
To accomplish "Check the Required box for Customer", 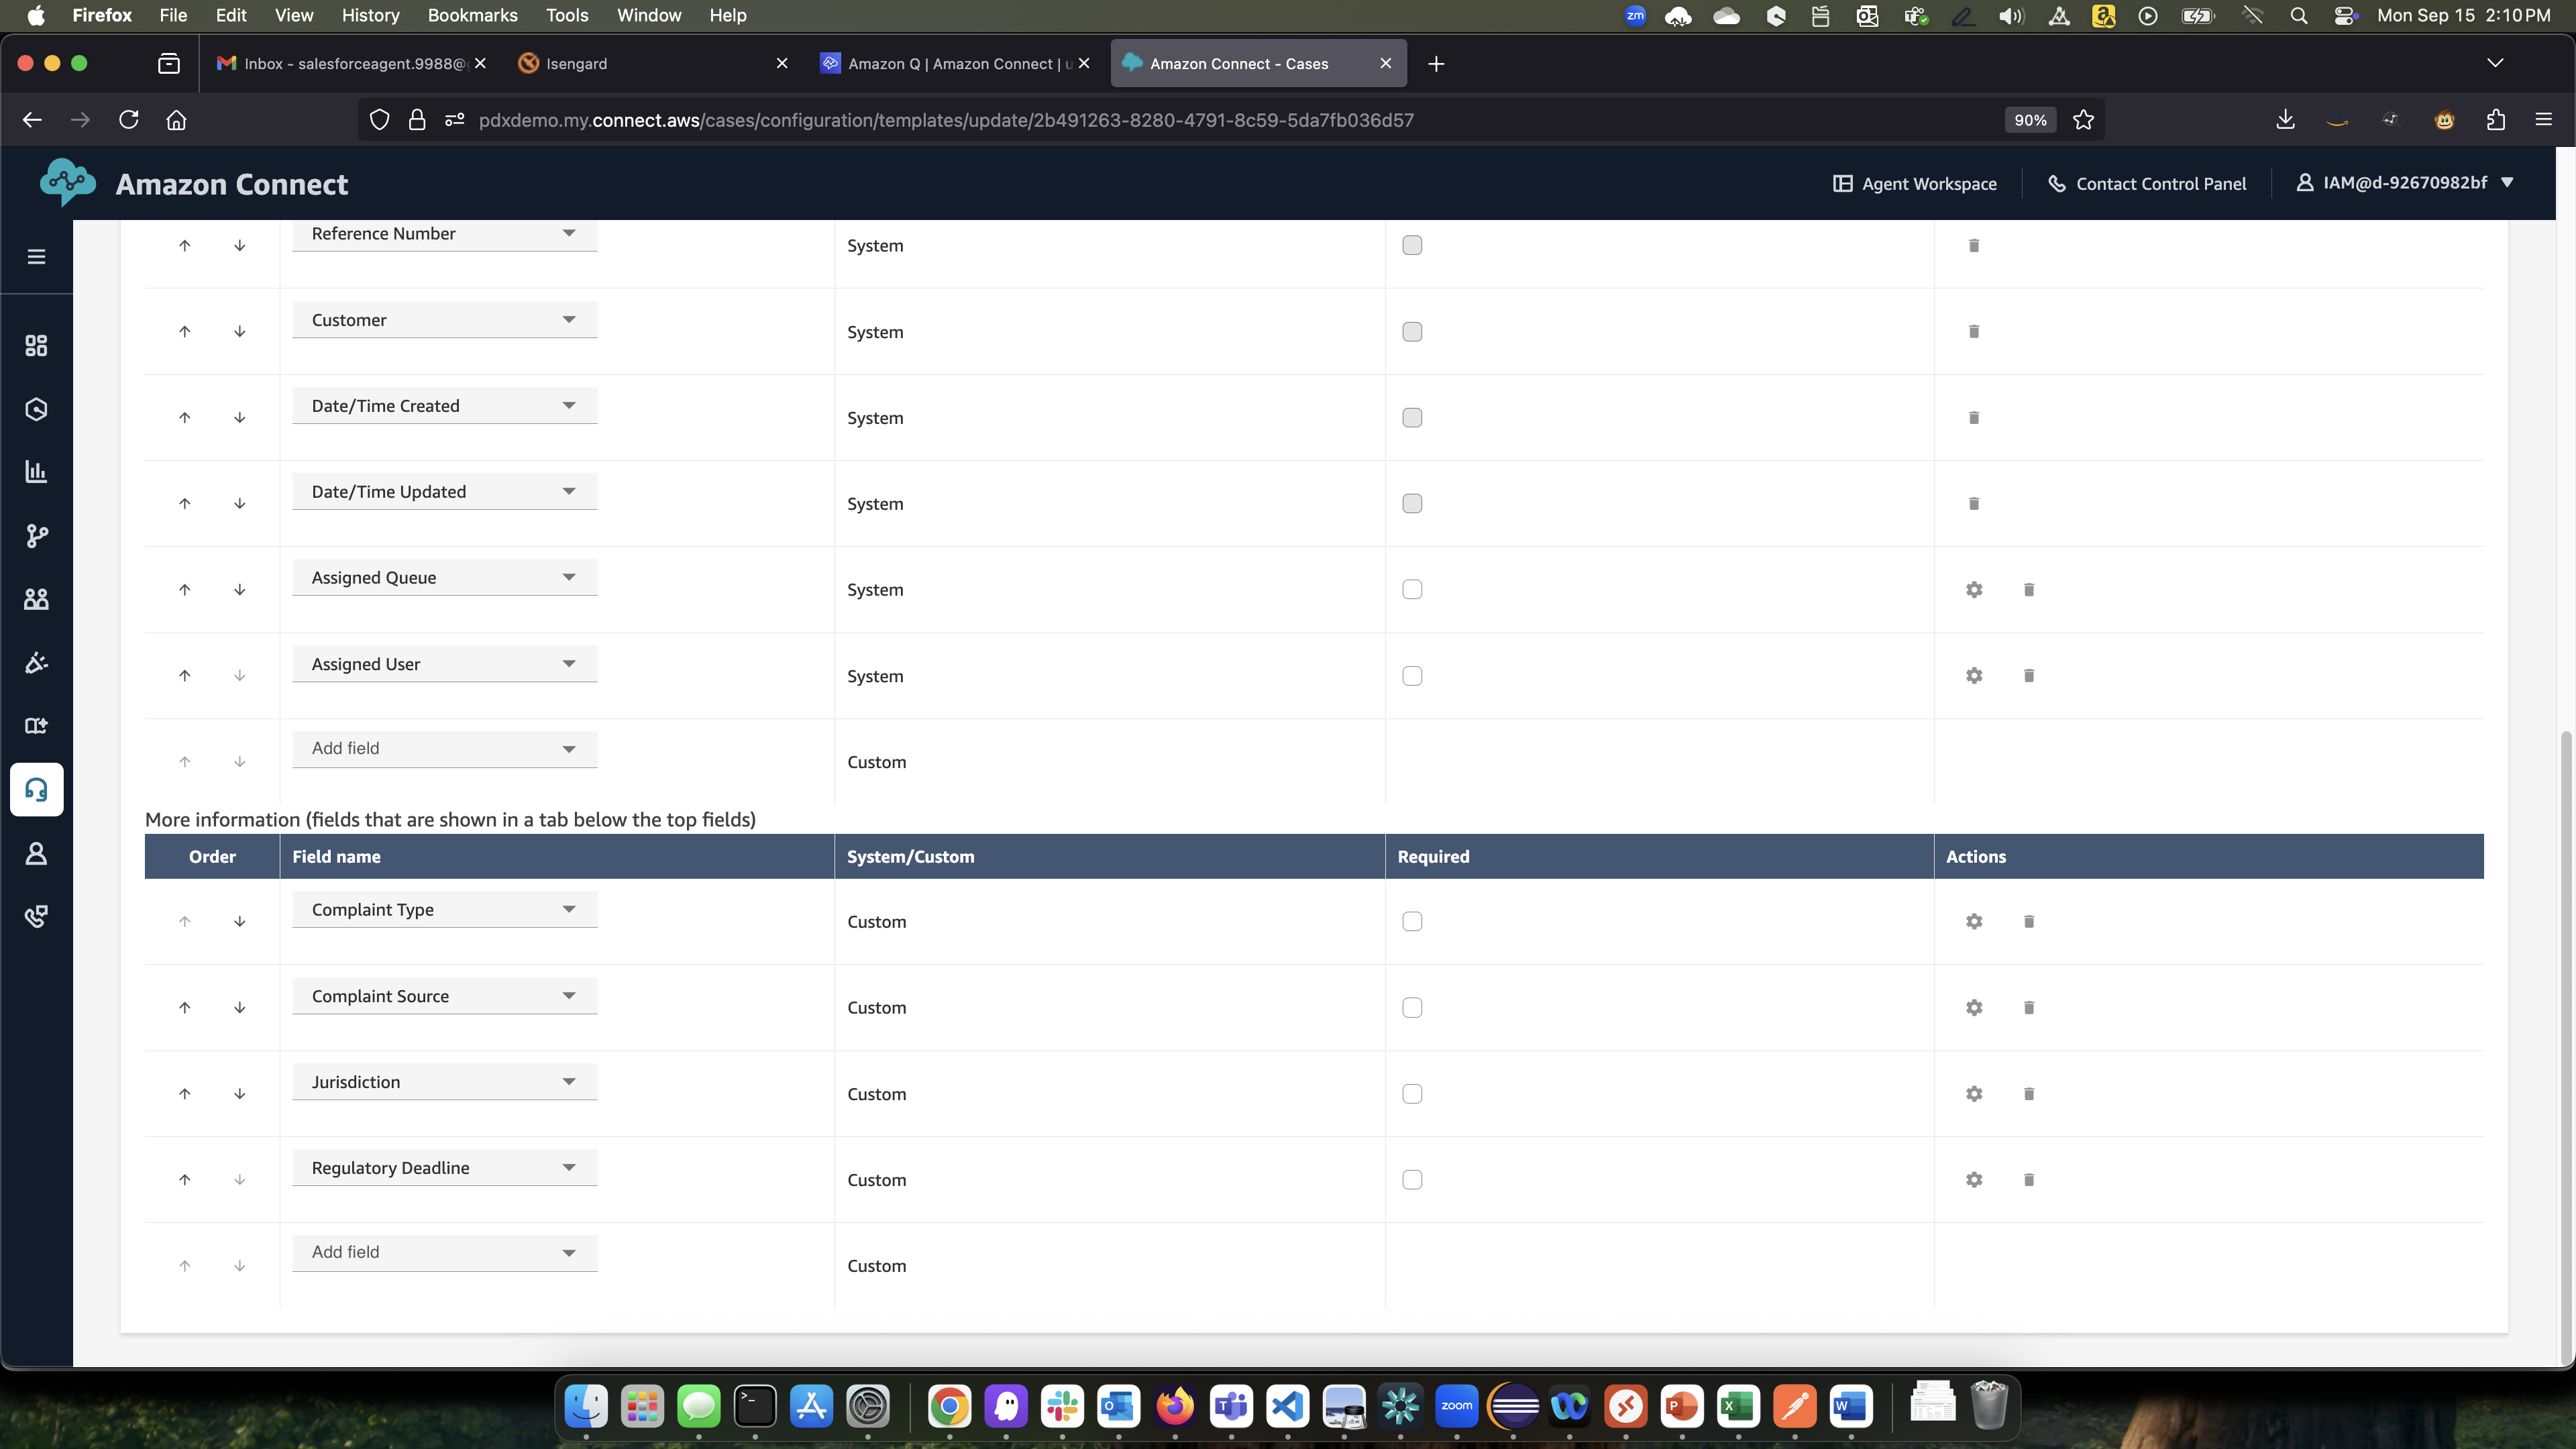I will (1412, 331).
